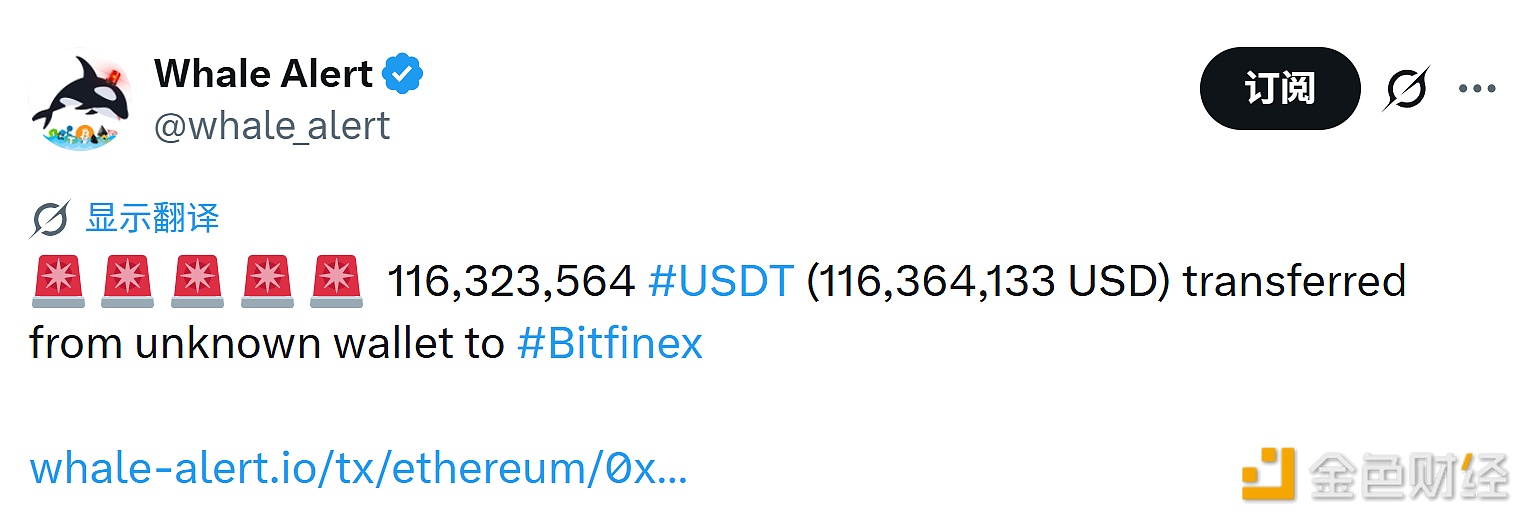Click the Whale Alert display name
This screenshot has width=1522, height=514.
263,74
